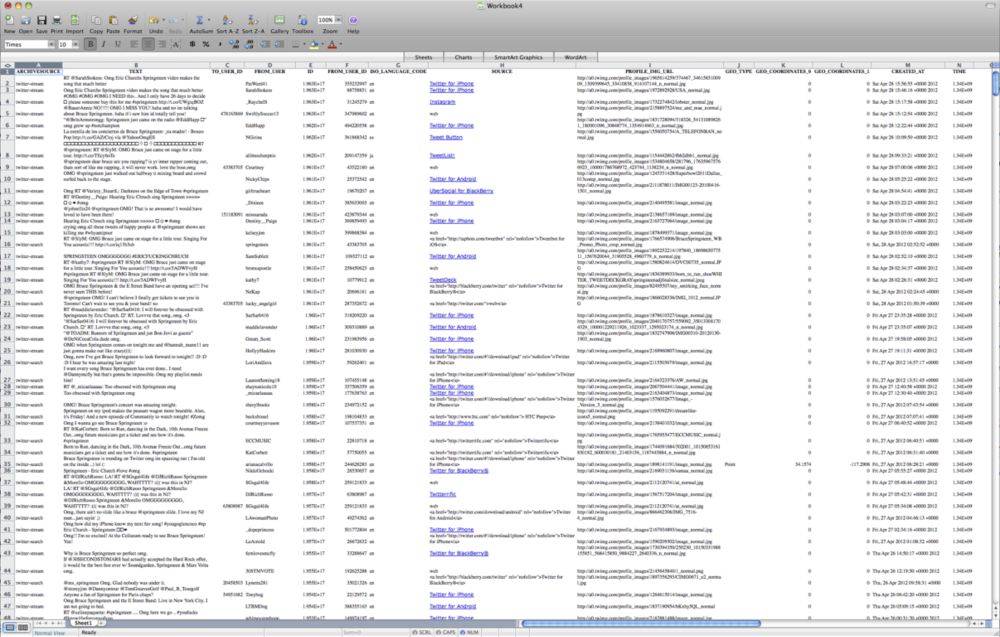Open the Toolbox panel
Viewport: 1000px width, 637px height.
[303, 22]
